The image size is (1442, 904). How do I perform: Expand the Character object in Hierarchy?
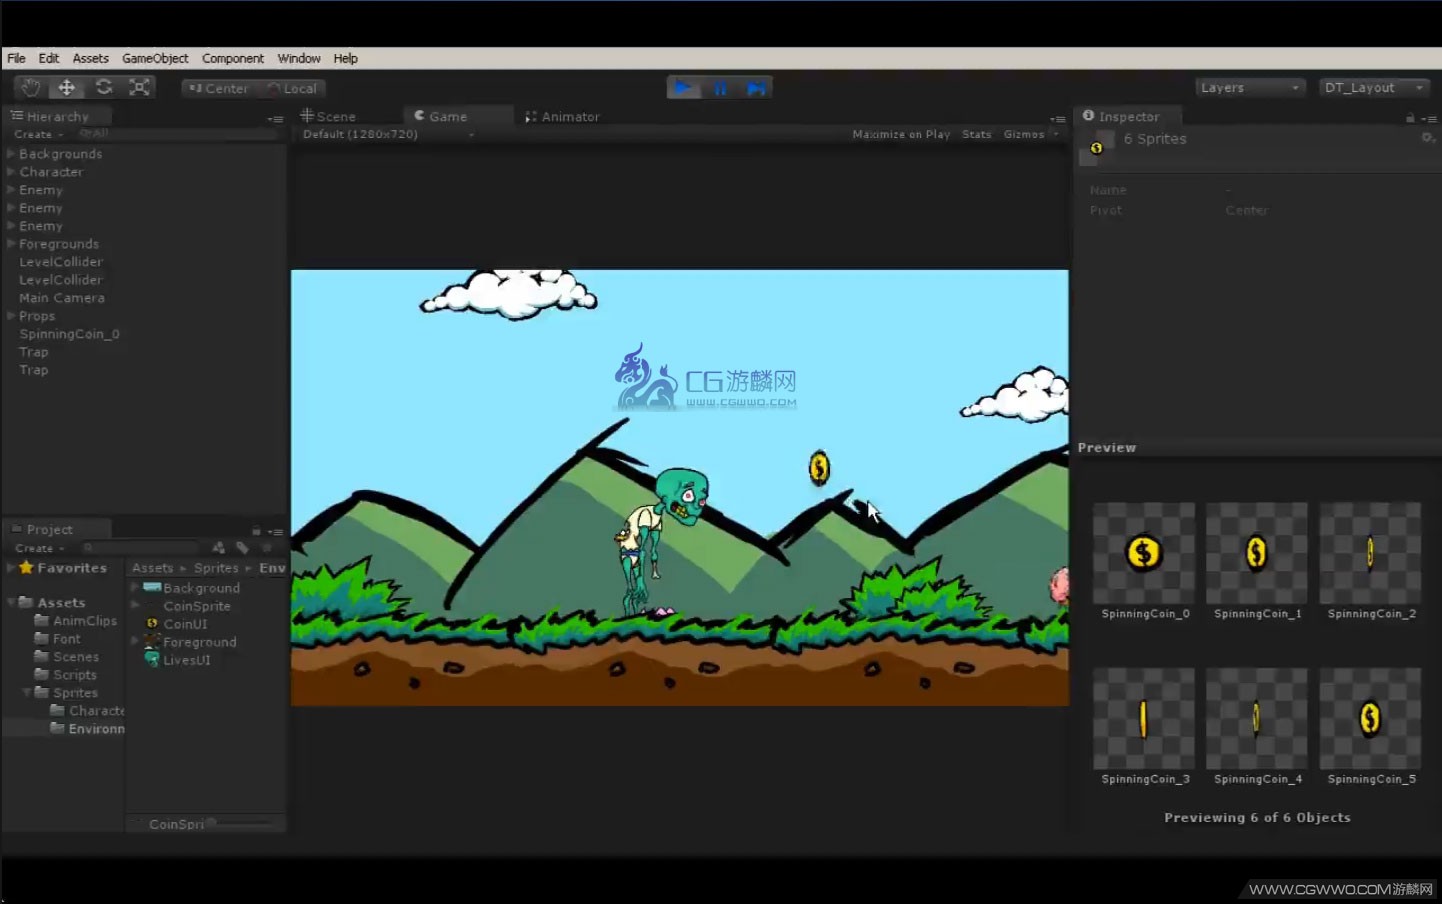(11, 172)
